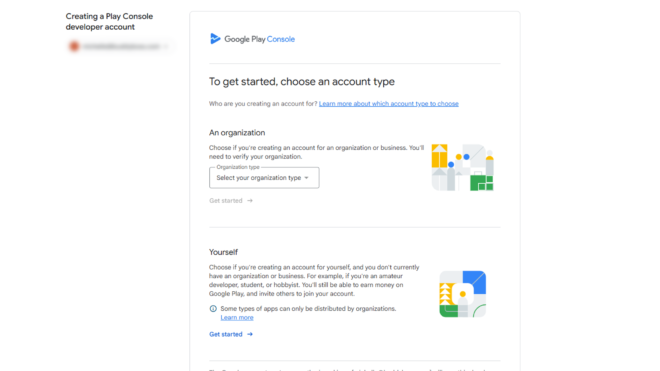Open the account switcher with the blurred email
Viewport: 660px width, 371px height.
[x=120, y=46]
